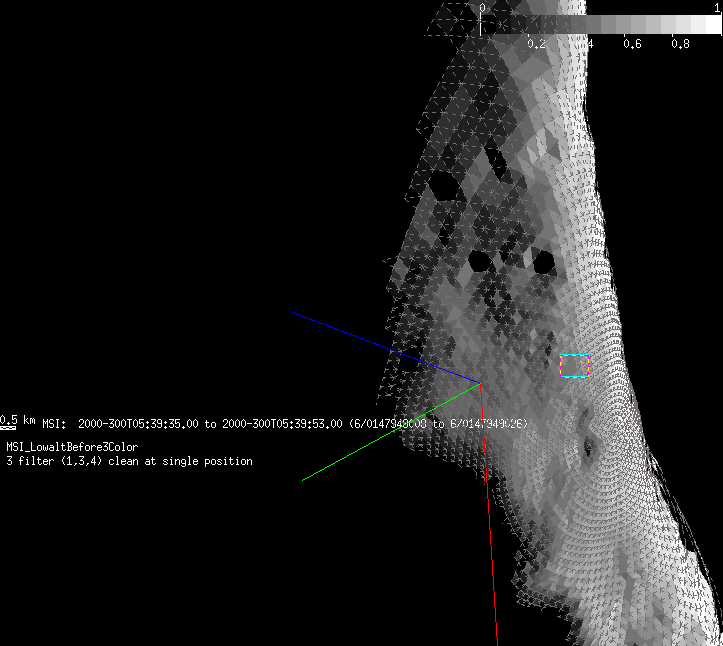Click the origin where the axes meet
The height and width of the screenshot is (646, 723).
(481, 383)
